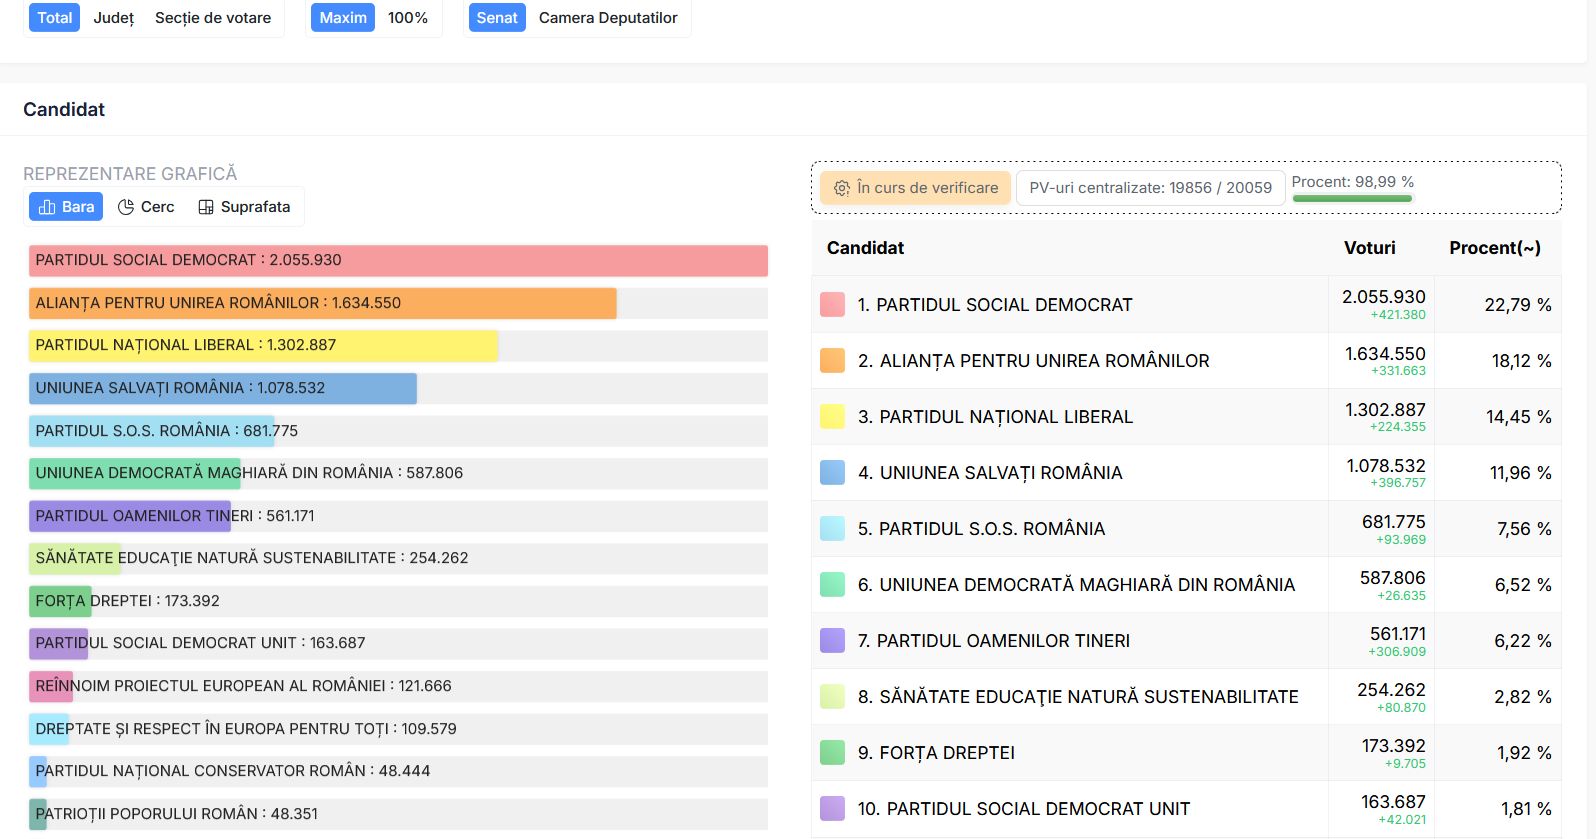
Task: Switch to Secție de votare view
Action: [213, 18]
